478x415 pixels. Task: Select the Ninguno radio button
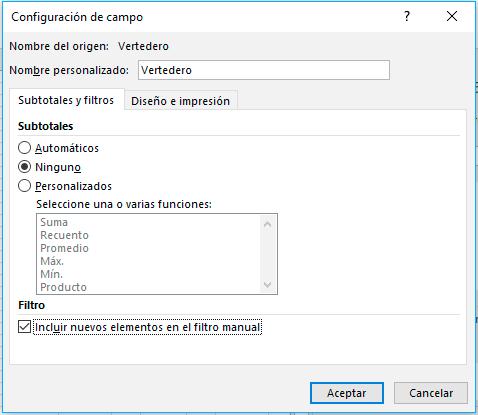point(24,167)
